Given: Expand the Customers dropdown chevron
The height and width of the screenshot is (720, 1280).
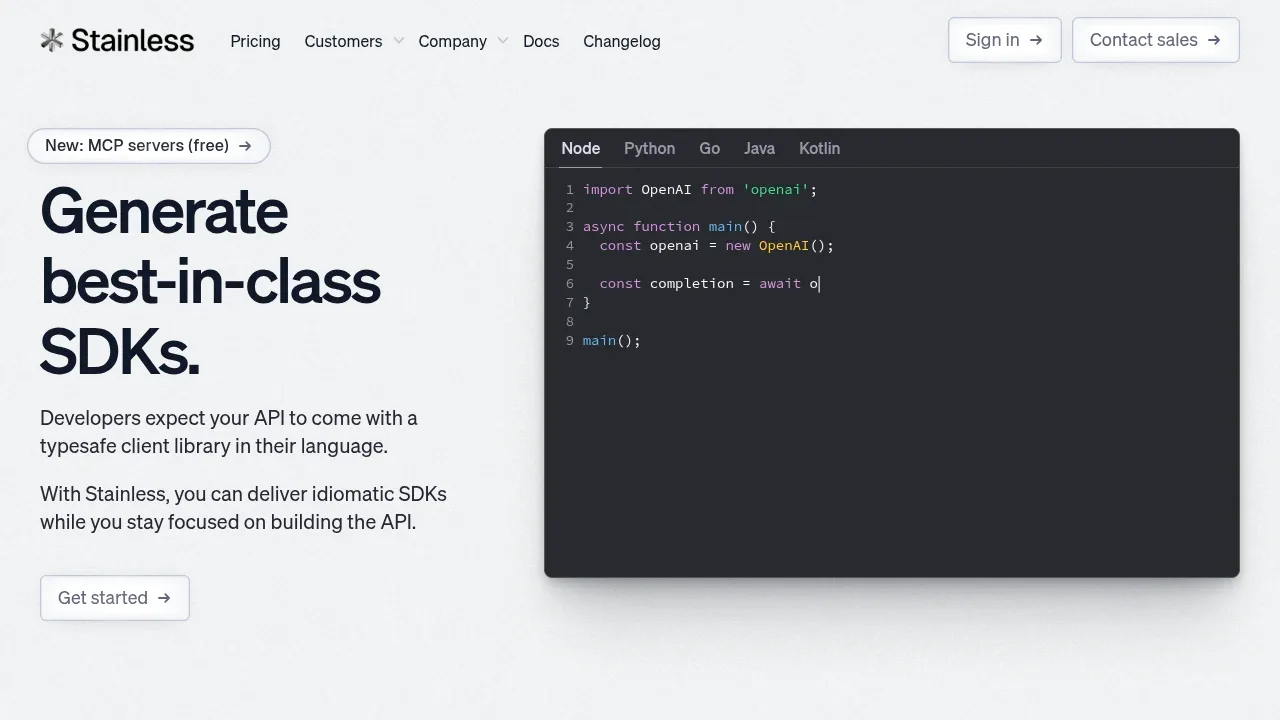Looking at the screenshot, I should click(398, 41).
